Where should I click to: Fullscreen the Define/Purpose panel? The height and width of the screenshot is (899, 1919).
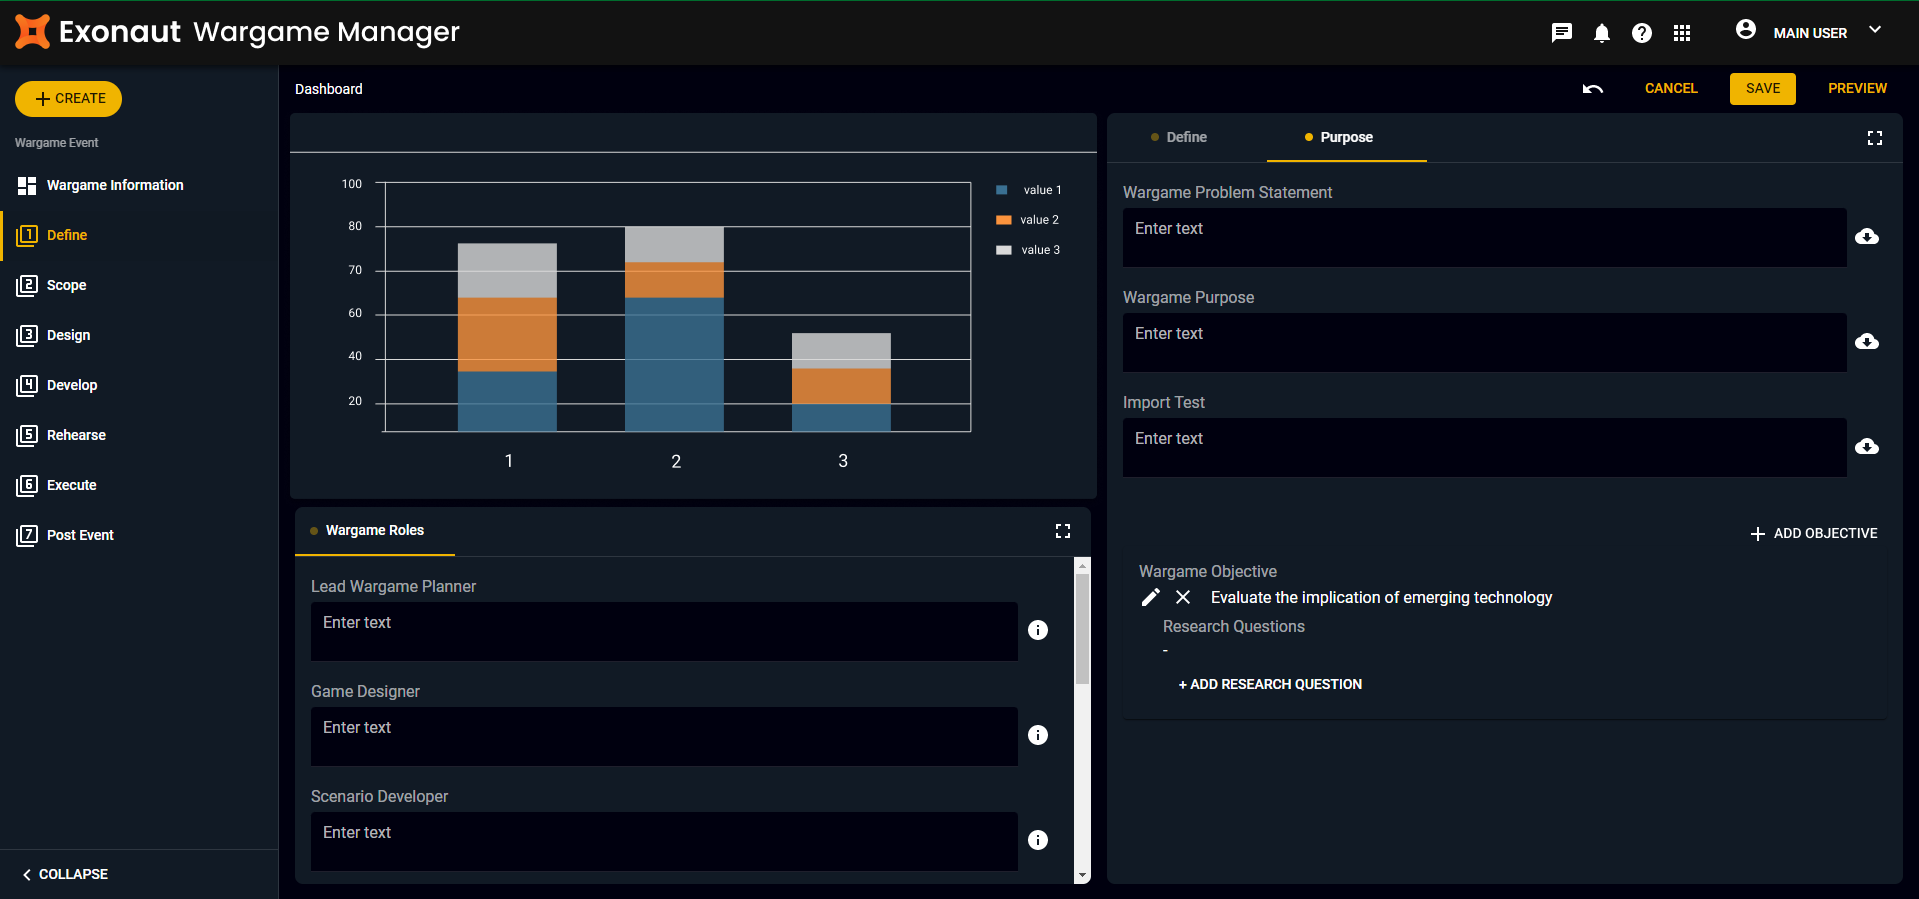(x=1874, y=138)
